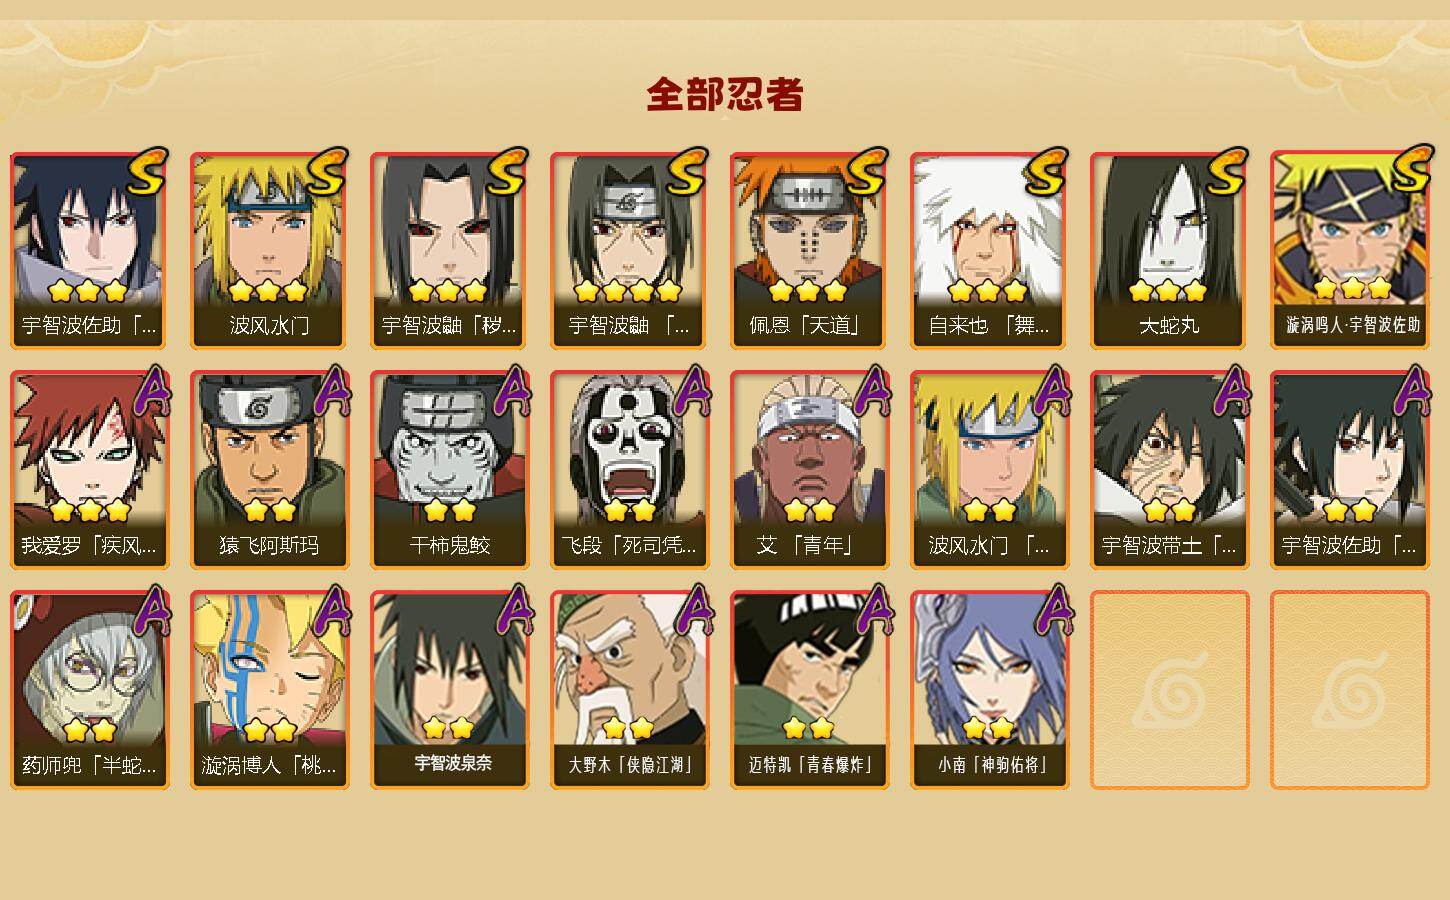Click the 漩涡鸣人·宇智波佐助 card
Image resolution: width=1450 pixels, height=900 pixels.
tap(1349, 250)
